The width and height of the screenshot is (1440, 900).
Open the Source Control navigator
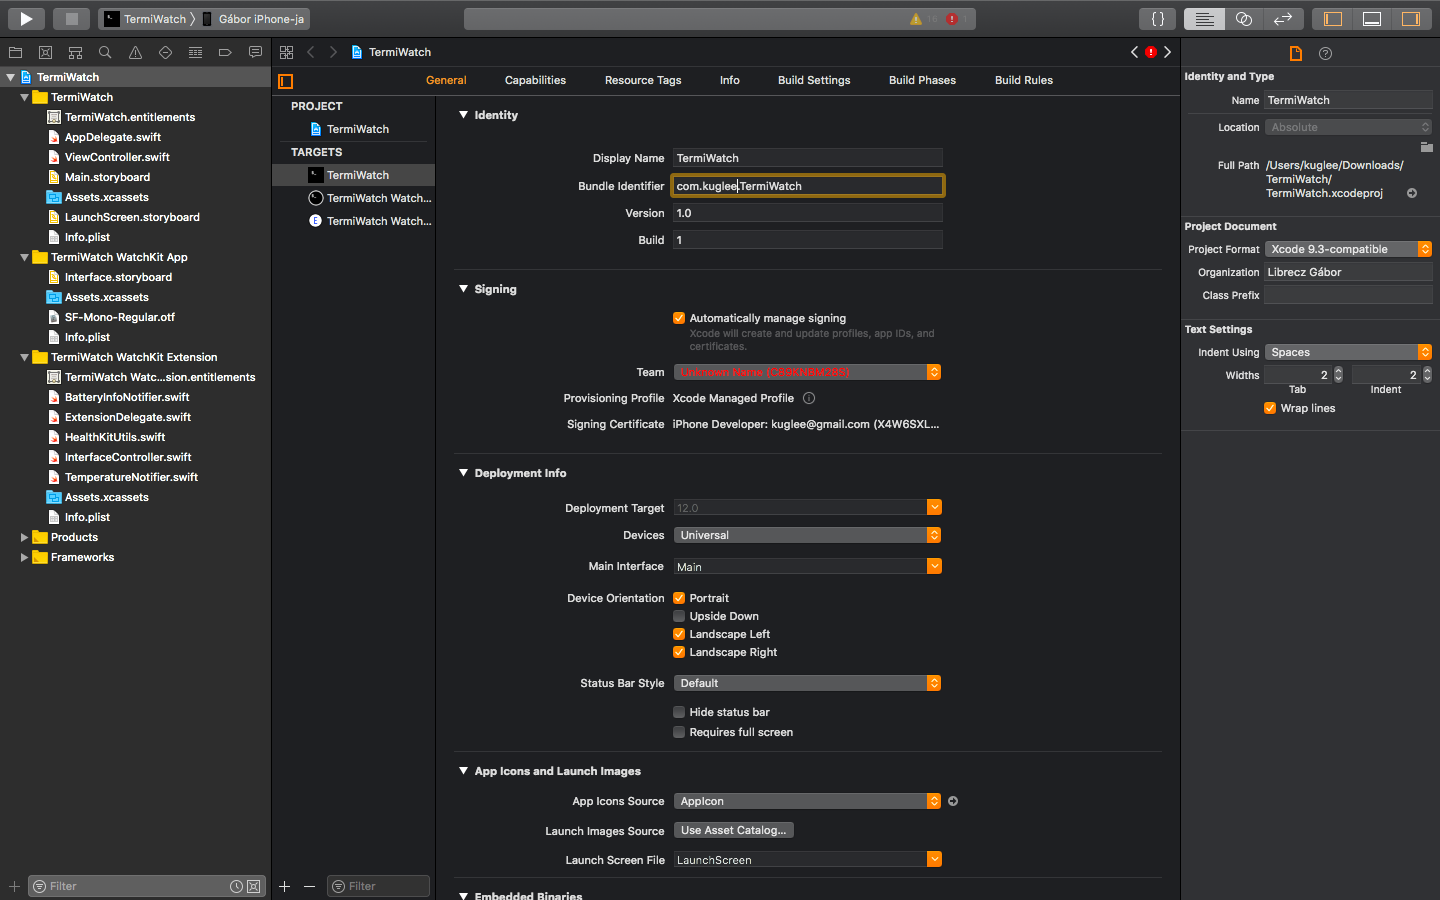pyautogui.click(x=45, y=52)
